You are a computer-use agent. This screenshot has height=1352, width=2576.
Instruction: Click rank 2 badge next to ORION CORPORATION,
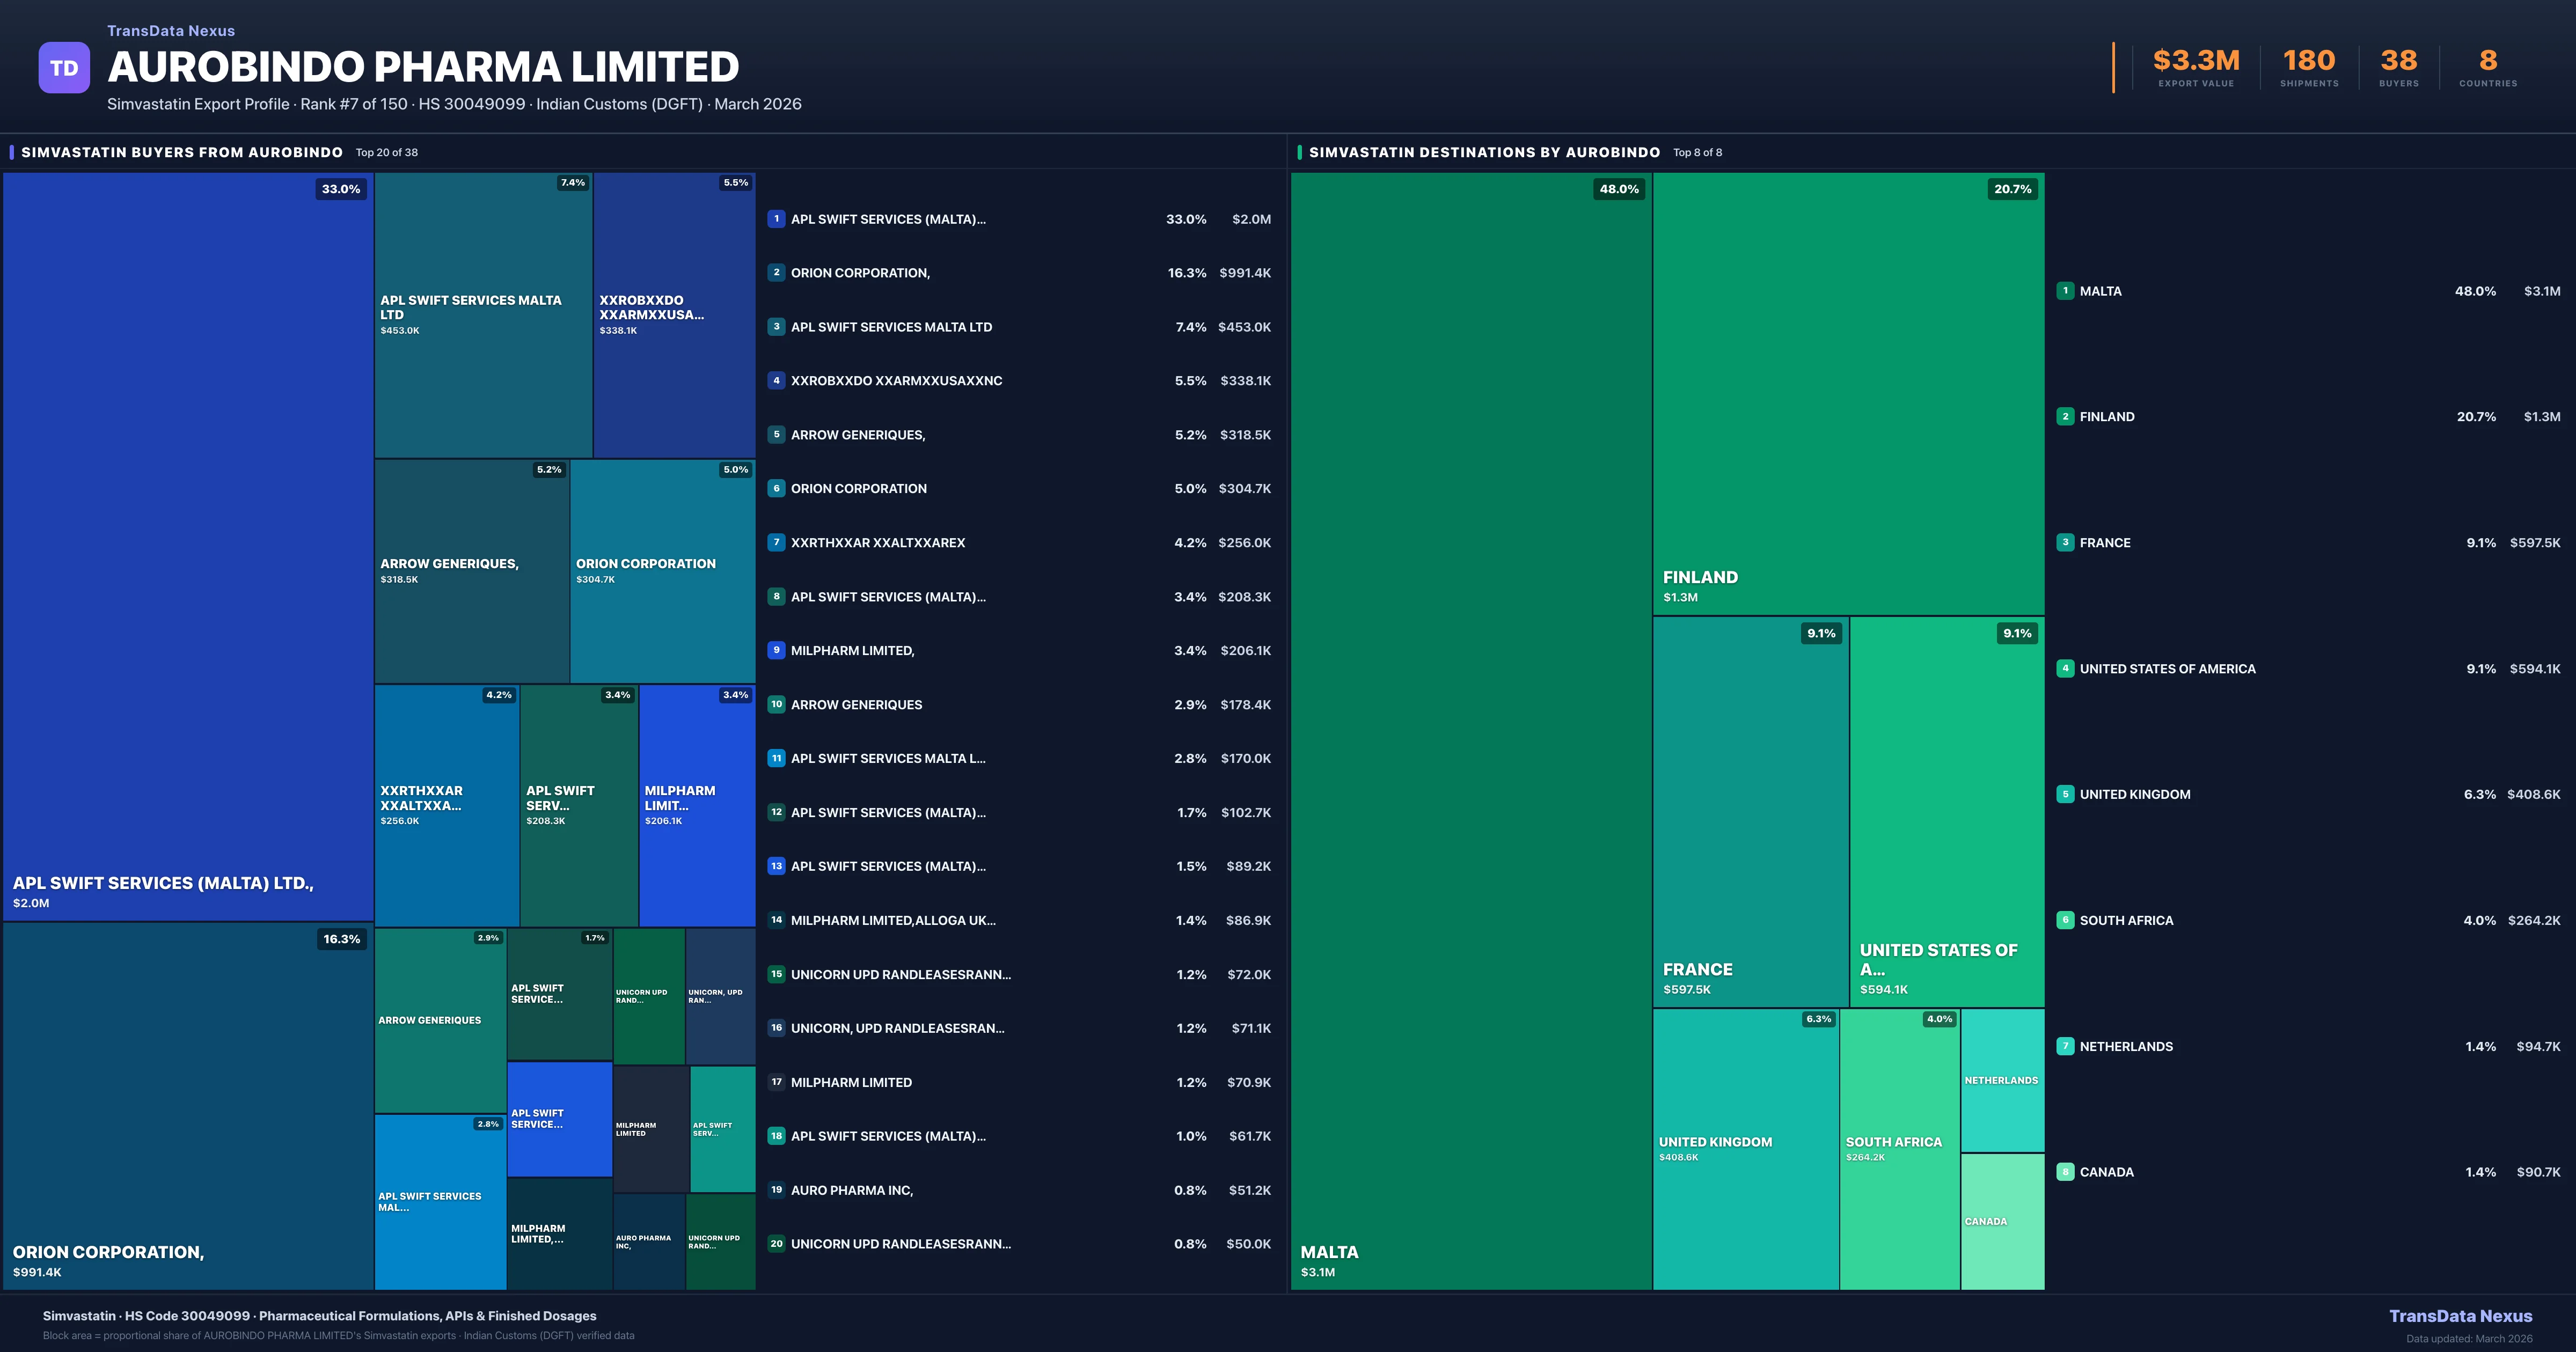coord(776,272)
